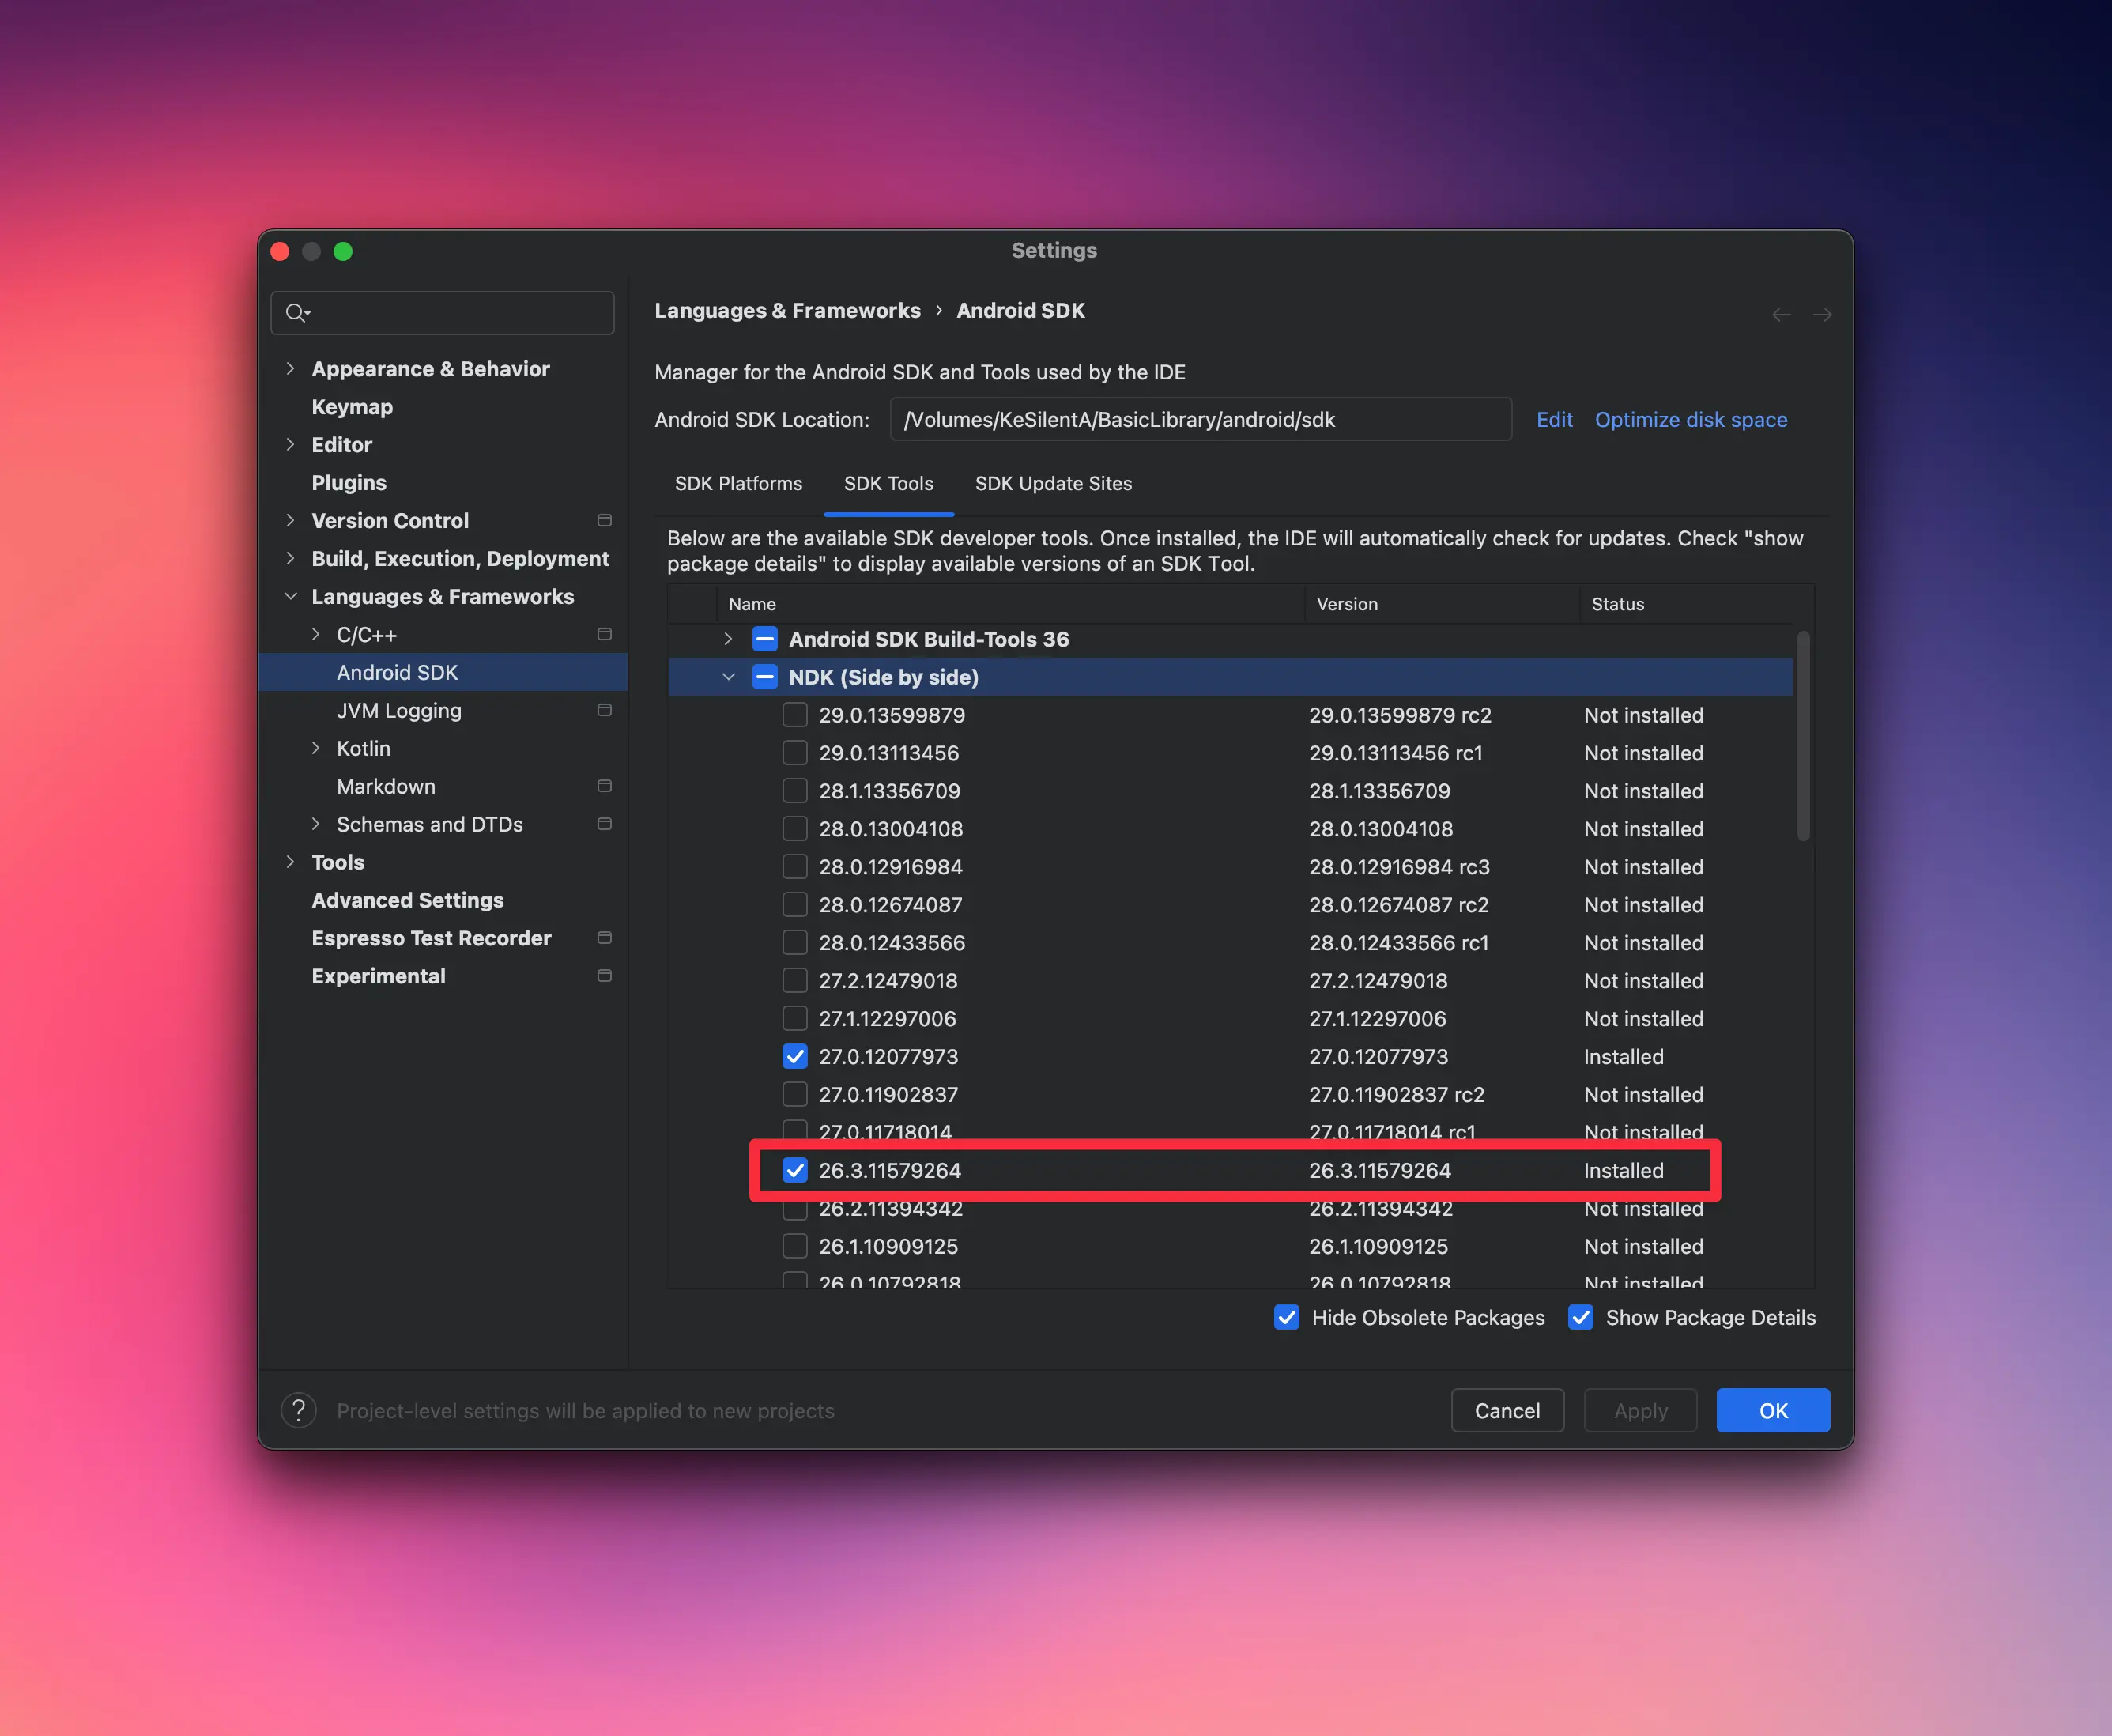Toggle Android SDK Build-Tools 36 group checkbox
Viewport: 2112px width, 1736px height.
pyautogui.click(x=765, y=639)
